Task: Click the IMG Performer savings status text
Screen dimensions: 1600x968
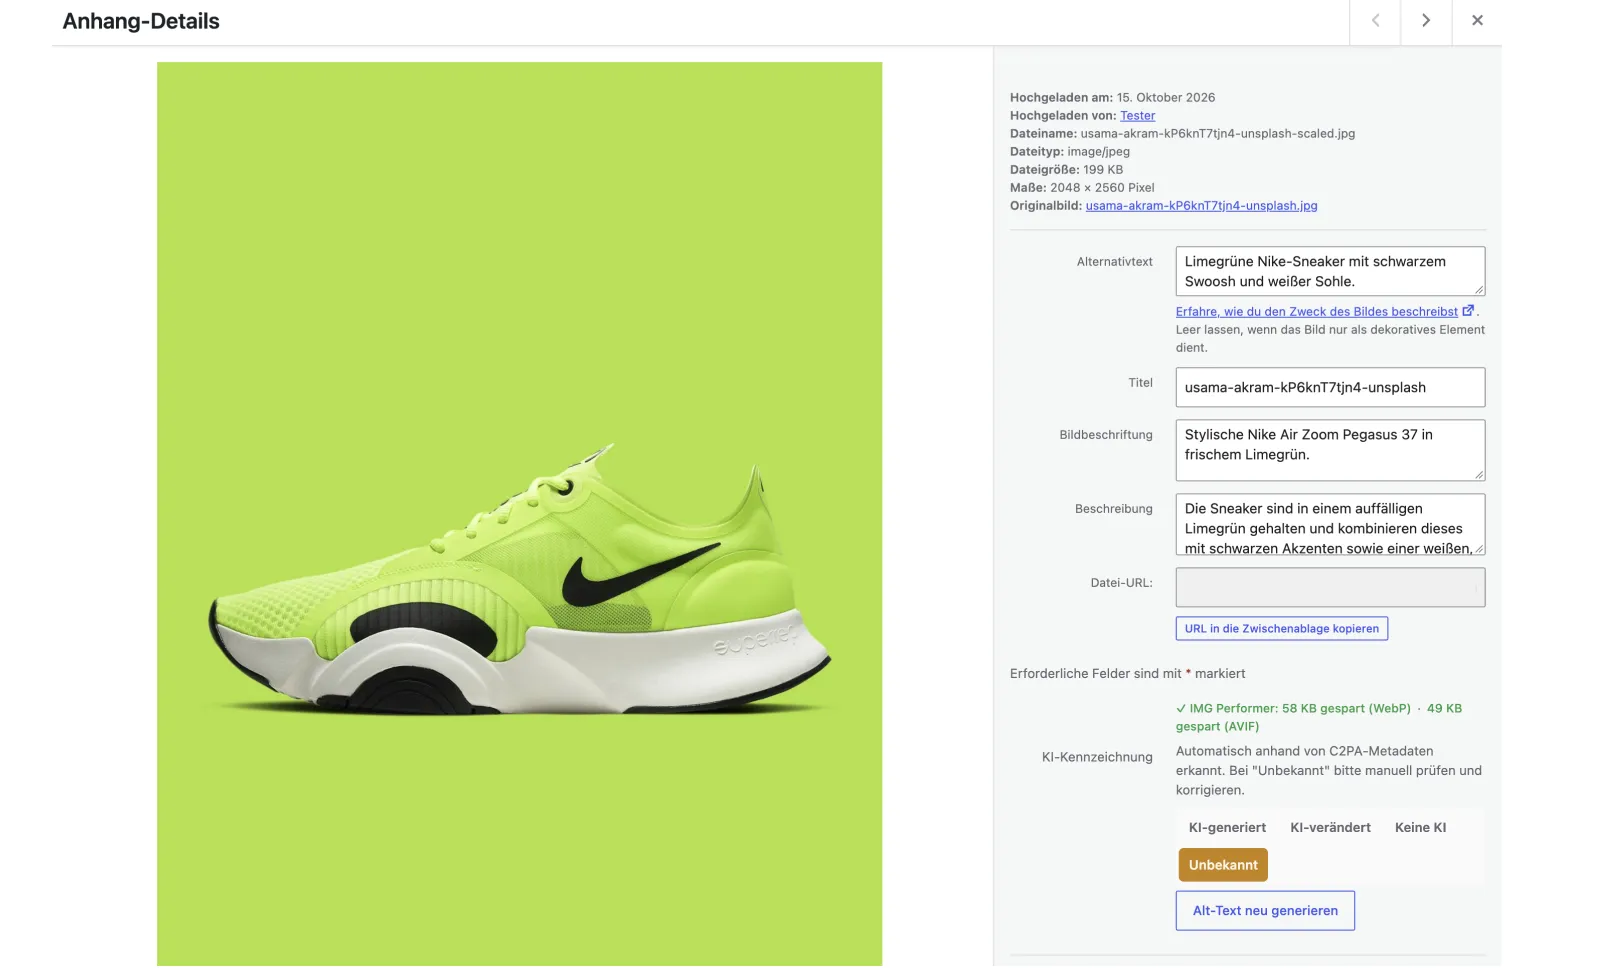Action: click(1318, 718)
